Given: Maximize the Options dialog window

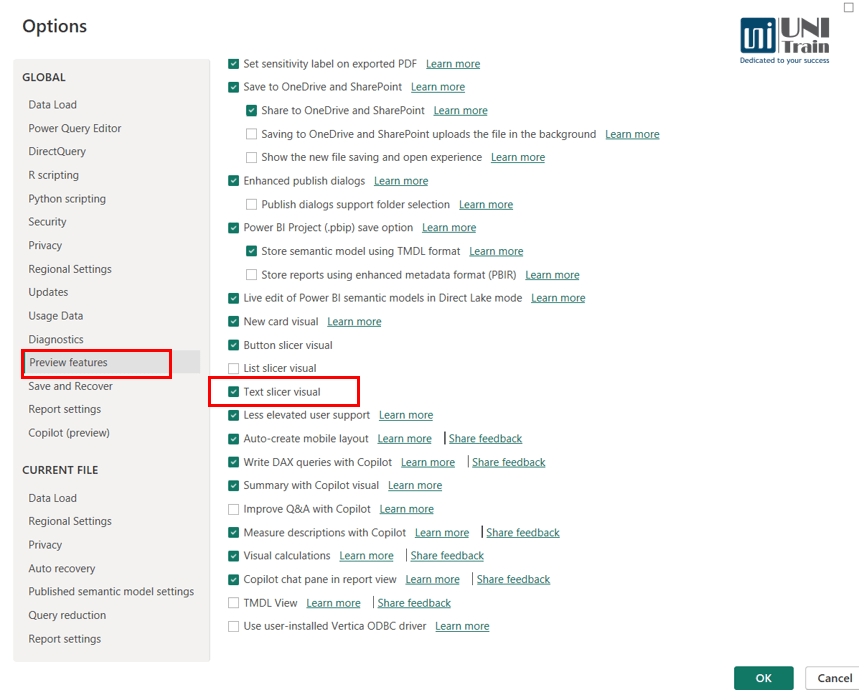Looking at the screenshot, I should pyautogui.click(x=848, y=7).
